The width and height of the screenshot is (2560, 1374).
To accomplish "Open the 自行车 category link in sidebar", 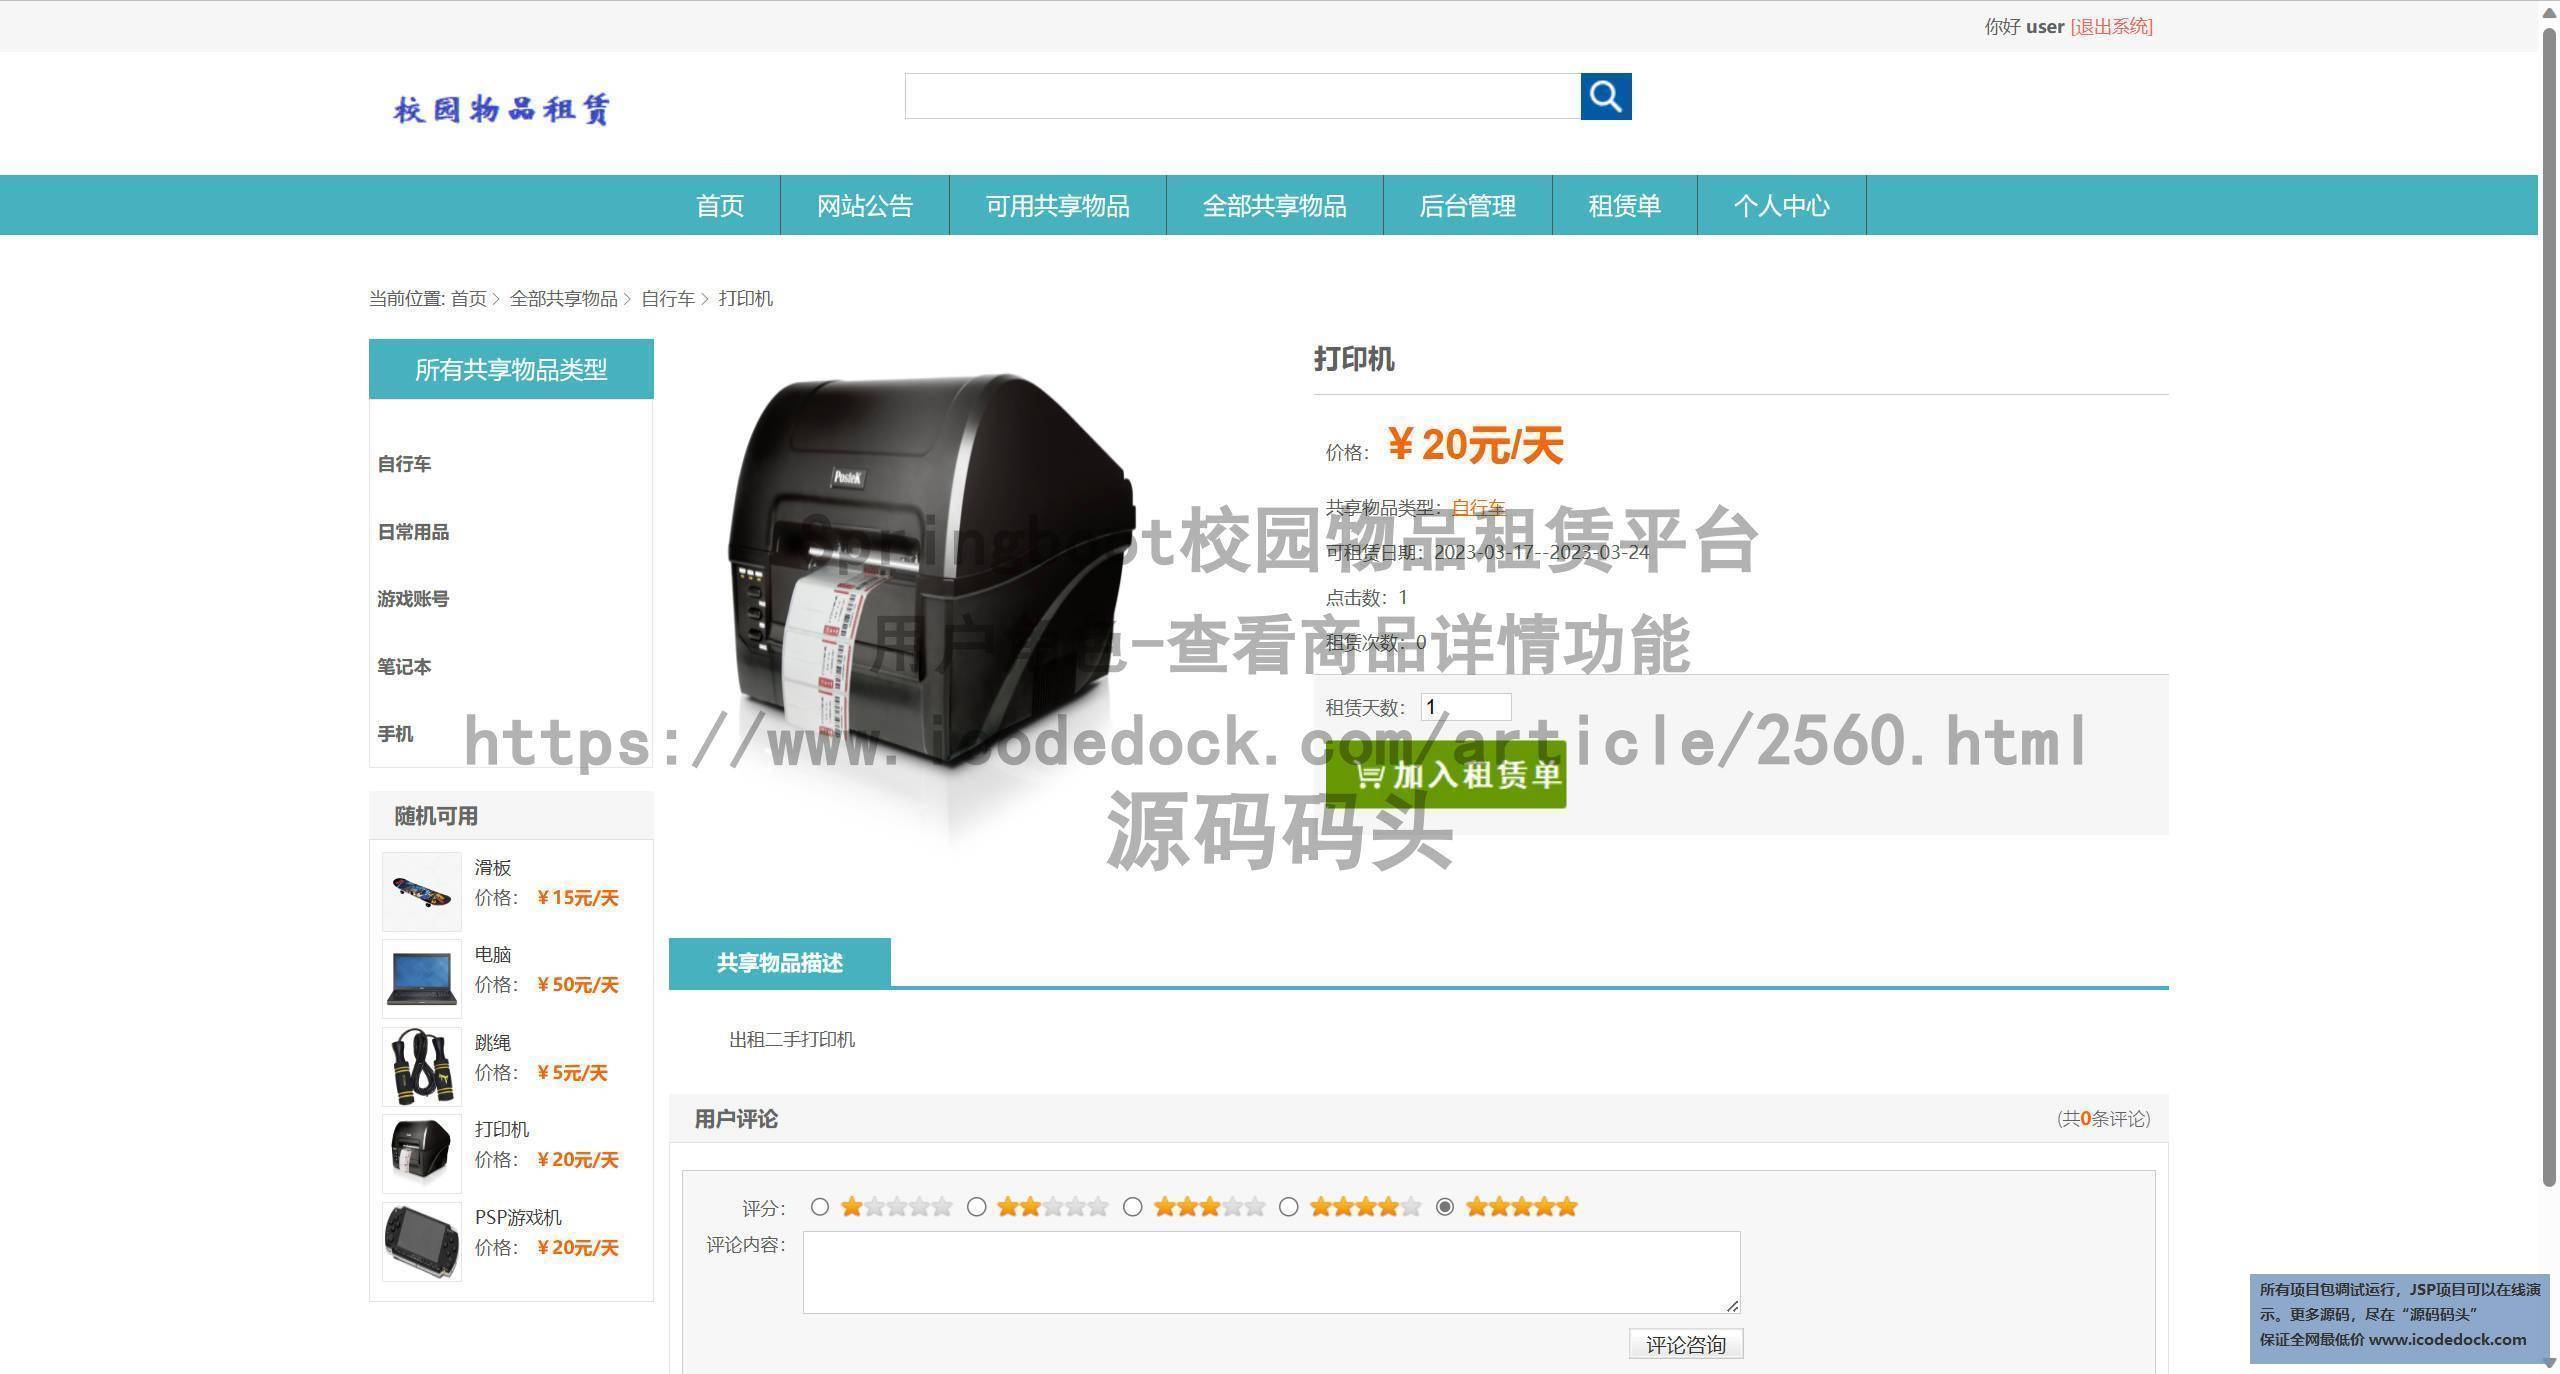I will [404, 463].
